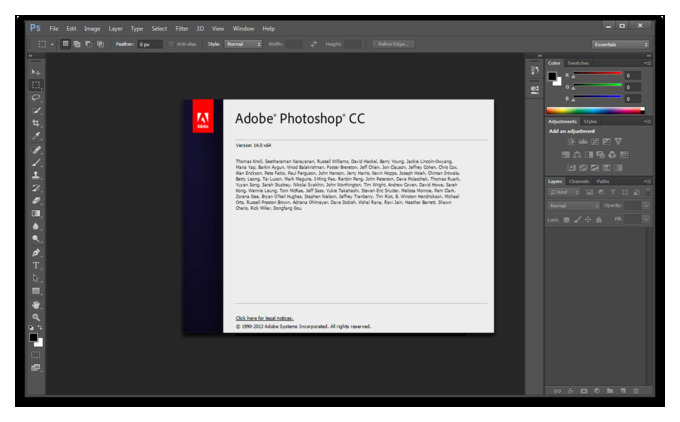This screenshot has width=680, height=422.
Task: Open the Essentials workspace dropdown
Action: 620,44
